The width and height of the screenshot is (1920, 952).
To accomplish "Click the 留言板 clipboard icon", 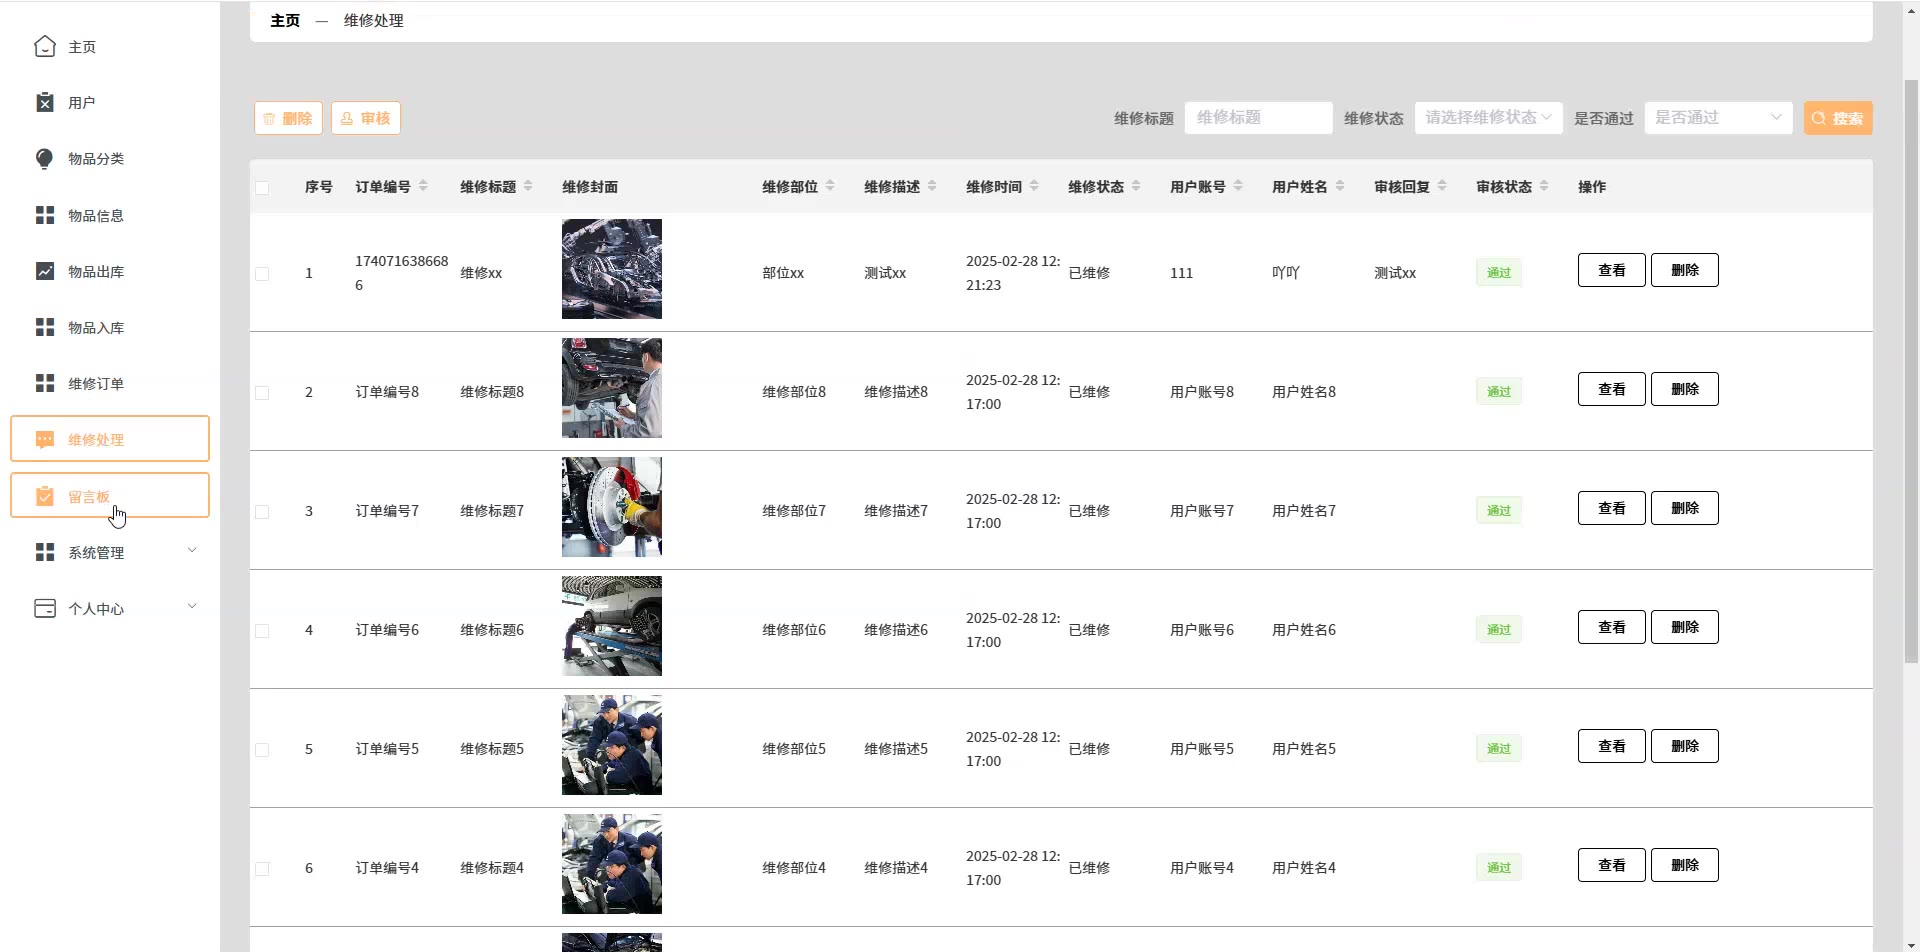I will 45,496.
